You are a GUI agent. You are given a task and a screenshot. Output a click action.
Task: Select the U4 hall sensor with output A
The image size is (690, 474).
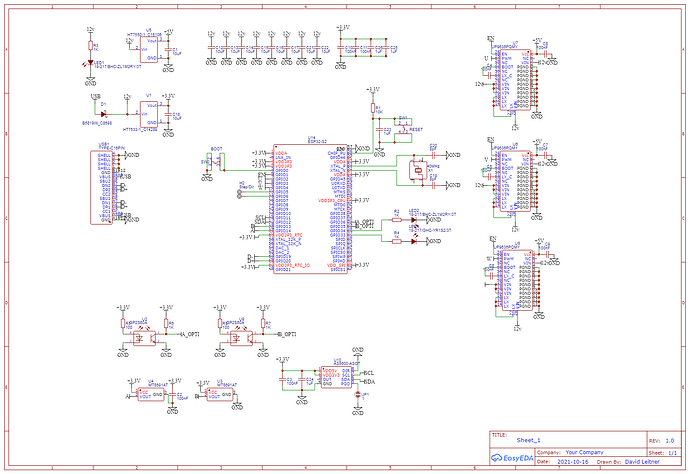tap(151, 394)
